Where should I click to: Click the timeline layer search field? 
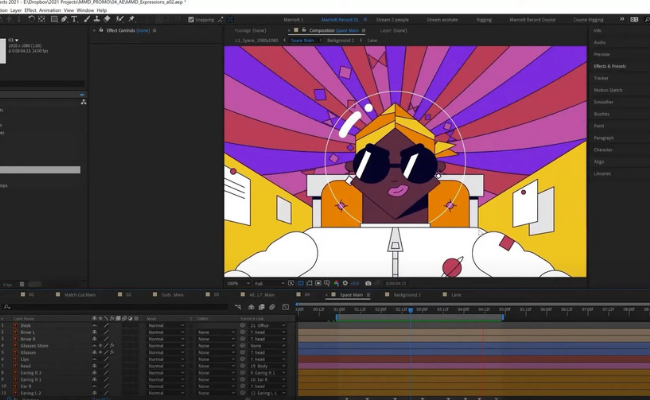116,307
